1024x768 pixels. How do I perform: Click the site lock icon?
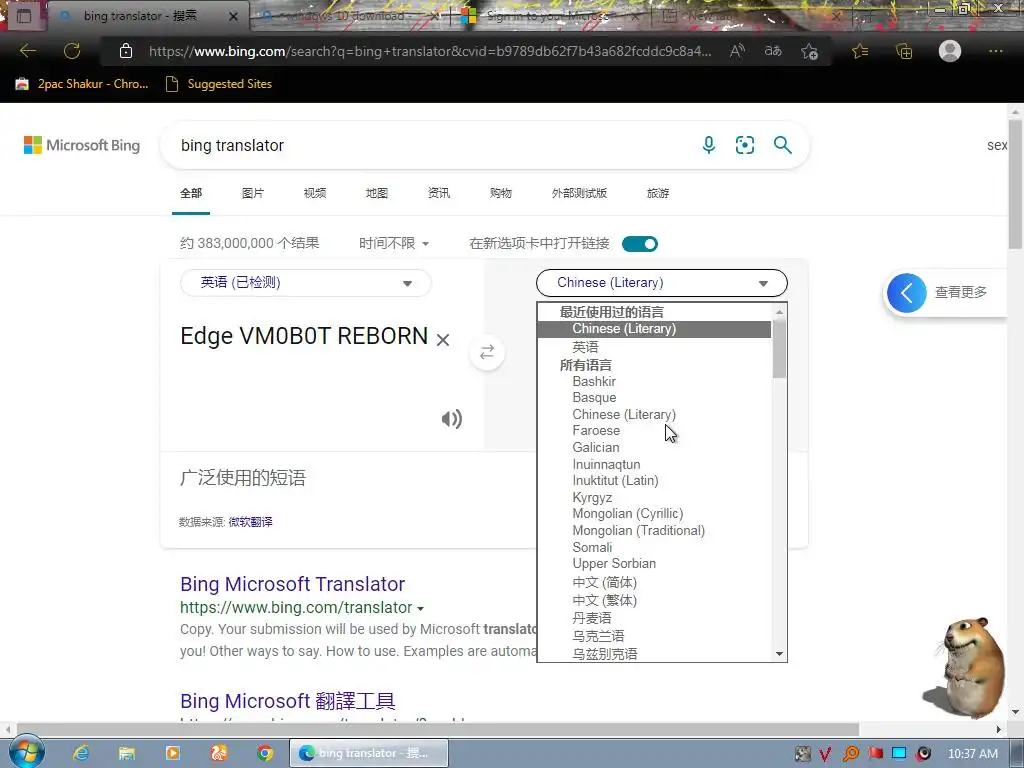coord(126,51)
